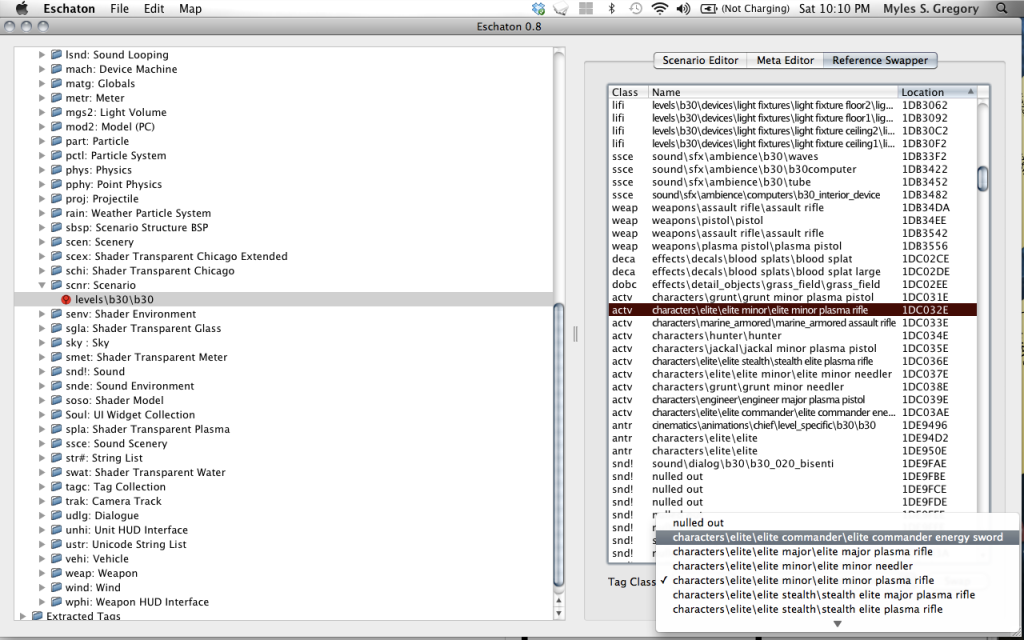The width and height of the screenshot is (1024, 640).
Task: Expand the Extracted Tags folder
Action: pyautogui.click(x=23, y=616)
